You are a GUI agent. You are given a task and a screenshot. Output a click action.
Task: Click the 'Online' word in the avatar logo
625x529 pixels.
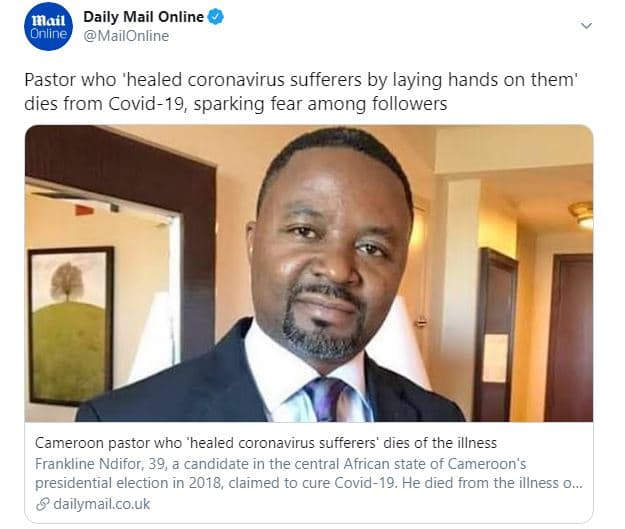click(48, 34)
